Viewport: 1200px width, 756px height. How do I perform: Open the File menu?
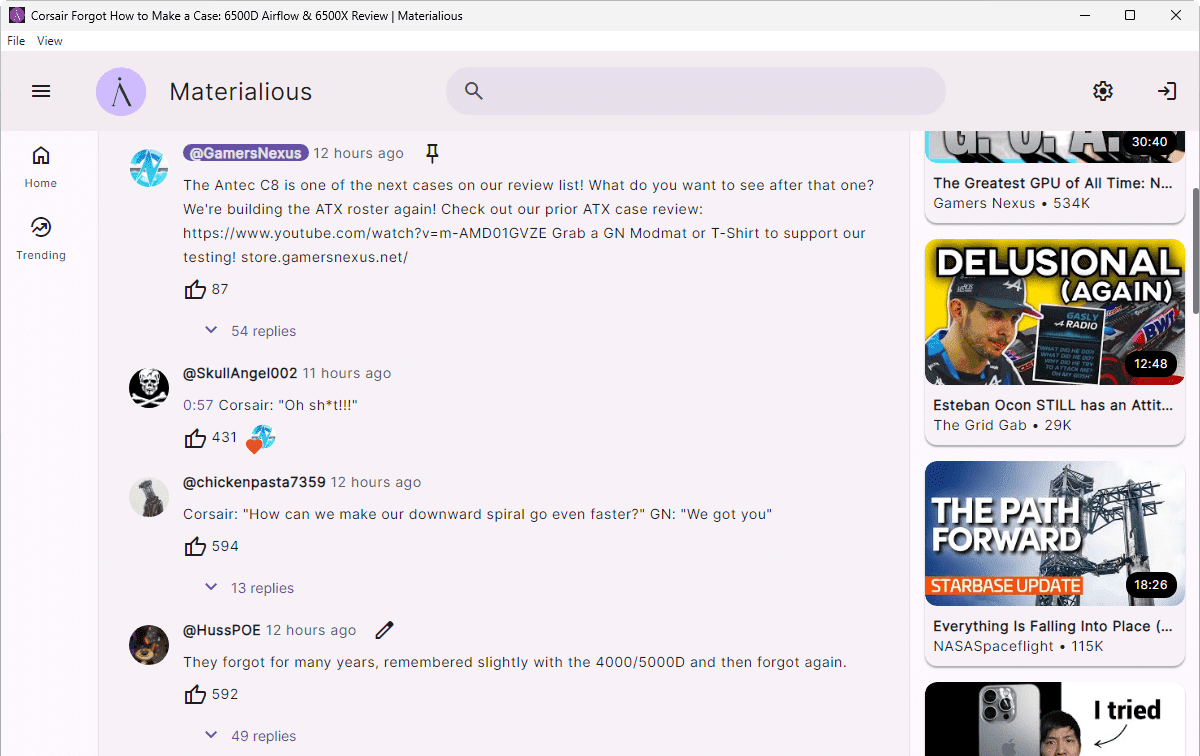16,41
